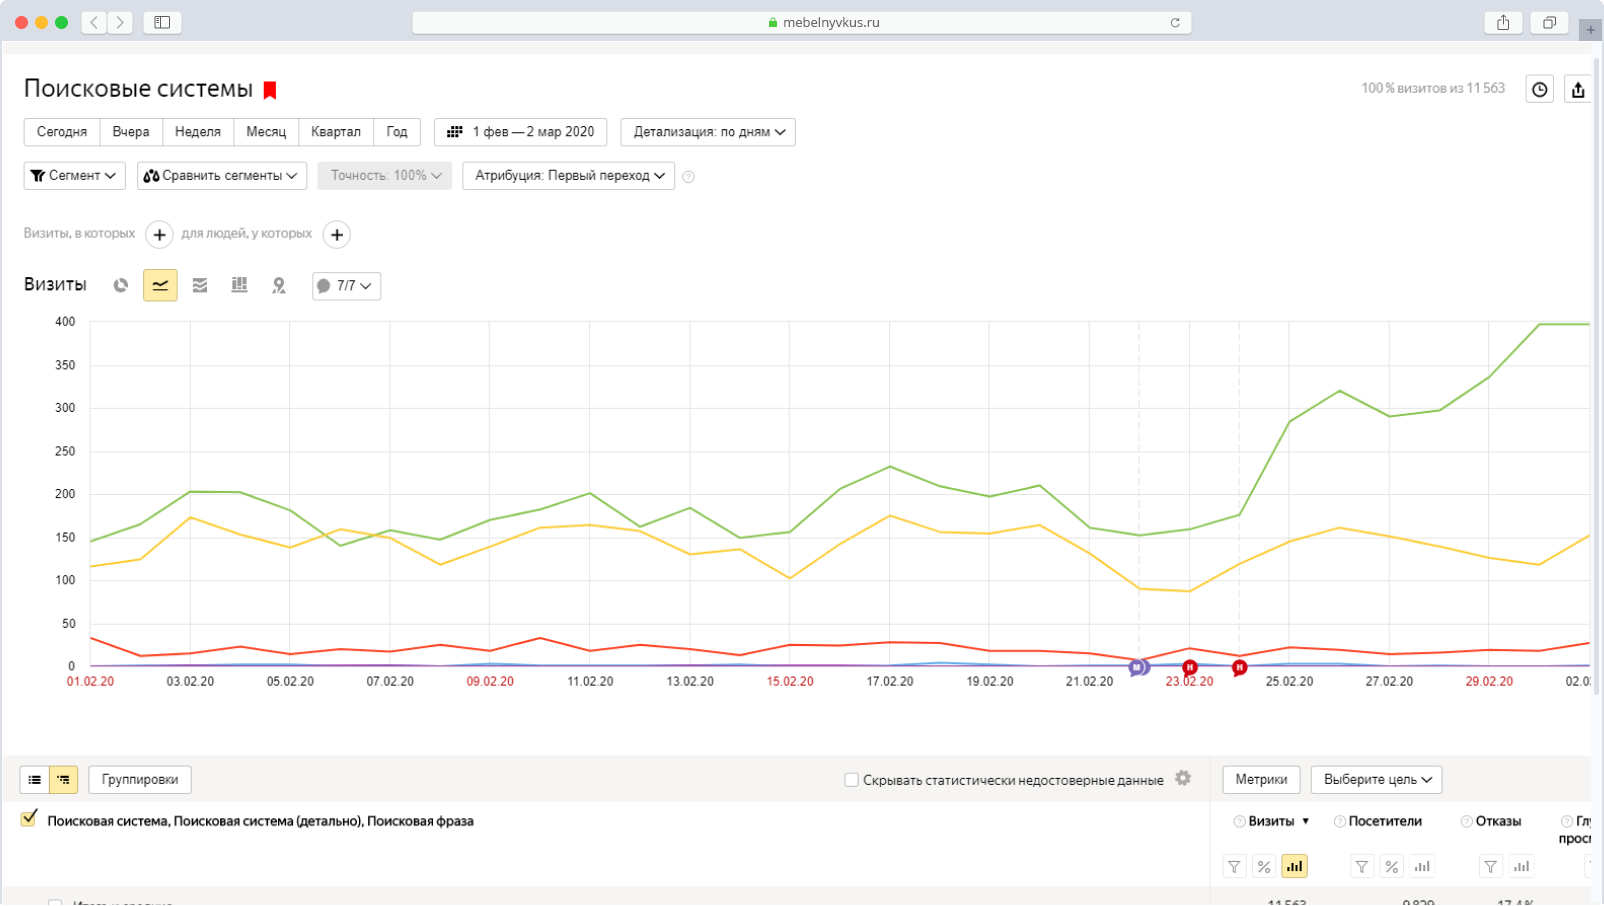Click the clock history icon
The image size is (1604, 906).
tap(1539, 89)
